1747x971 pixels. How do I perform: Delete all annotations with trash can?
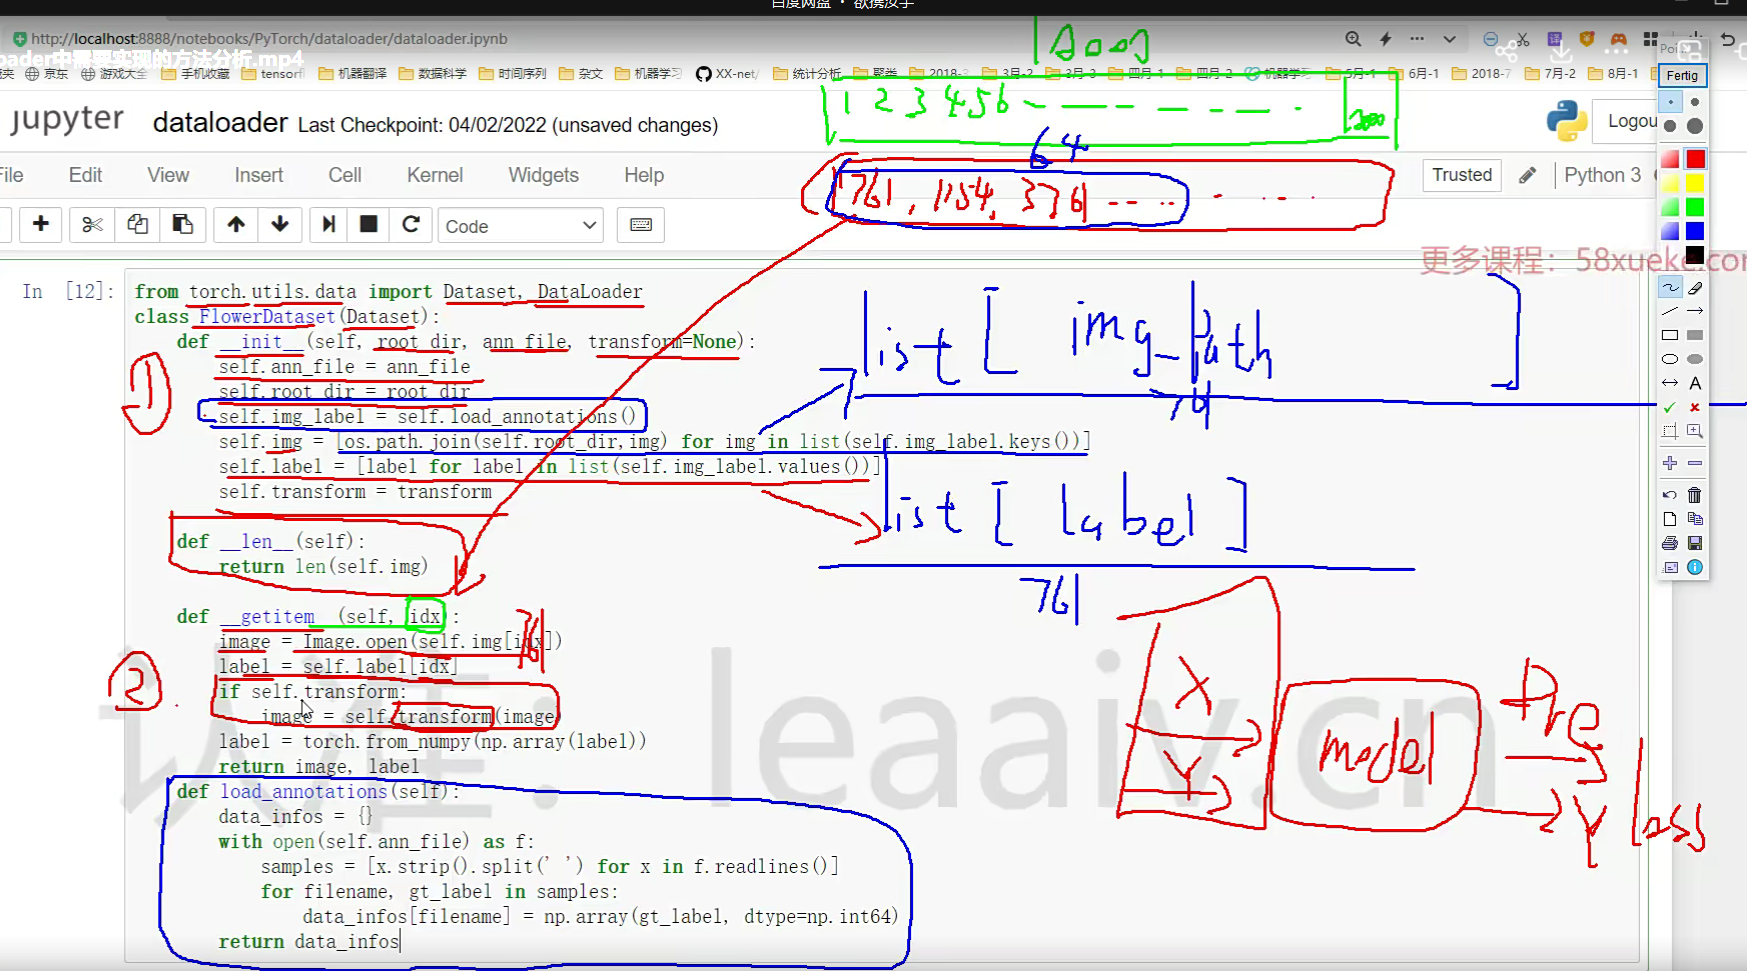[1695, 495]
